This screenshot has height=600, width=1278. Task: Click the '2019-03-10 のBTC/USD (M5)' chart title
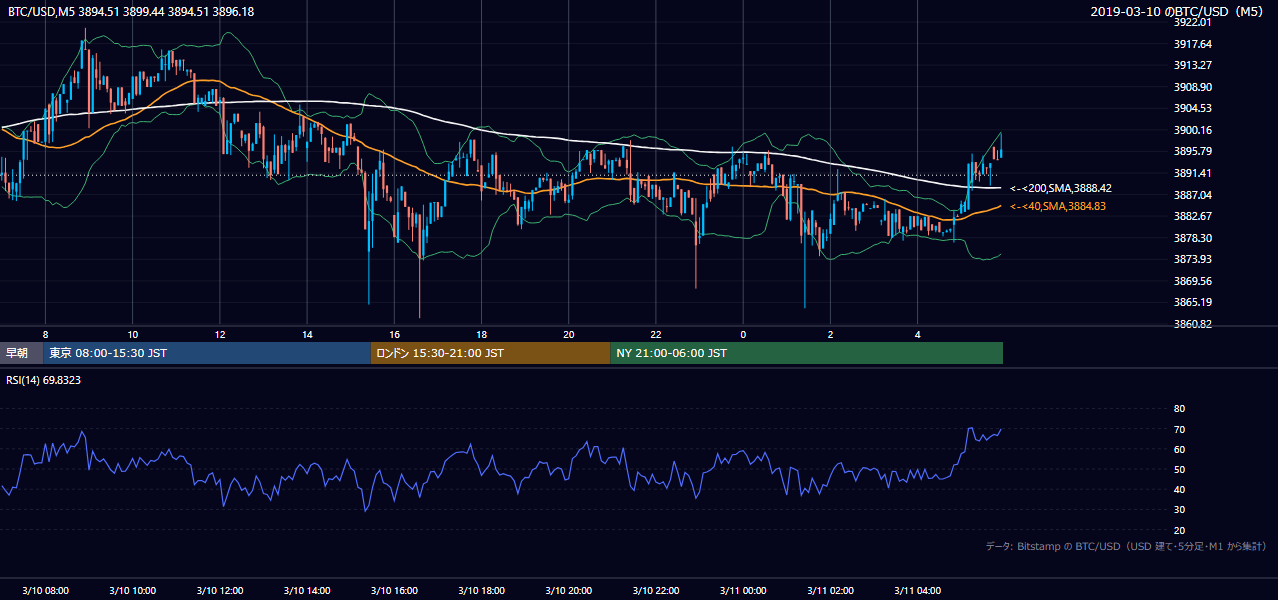click(x=1178, y=12)
